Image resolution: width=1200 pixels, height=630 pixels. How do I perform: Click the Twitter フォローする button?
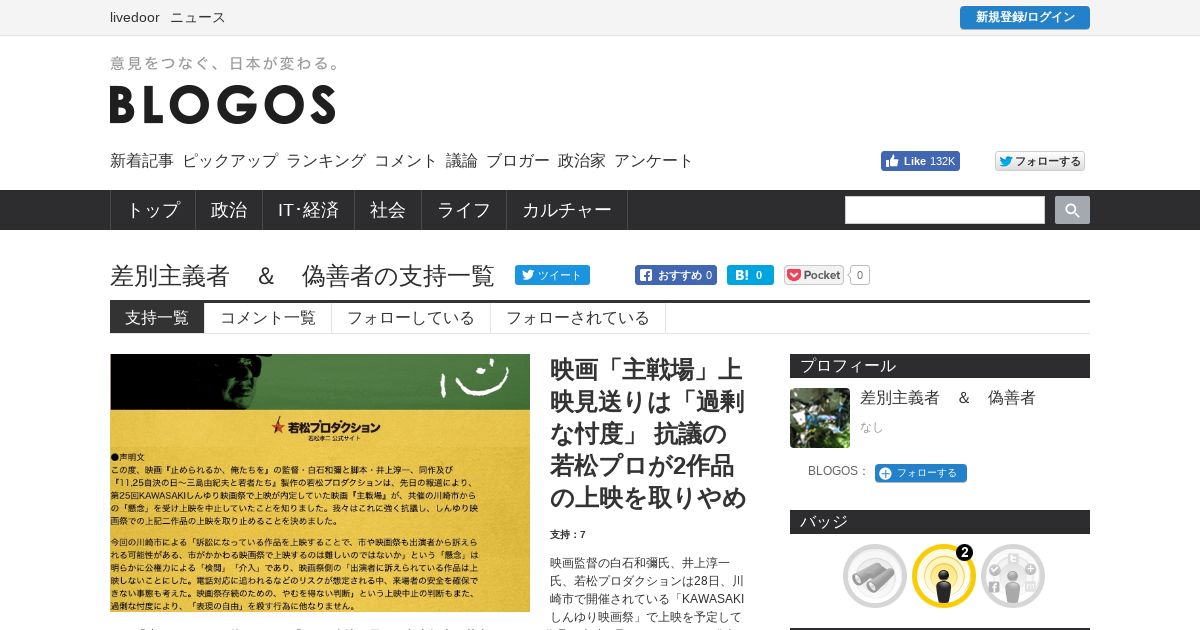(x=1040, y=161)
